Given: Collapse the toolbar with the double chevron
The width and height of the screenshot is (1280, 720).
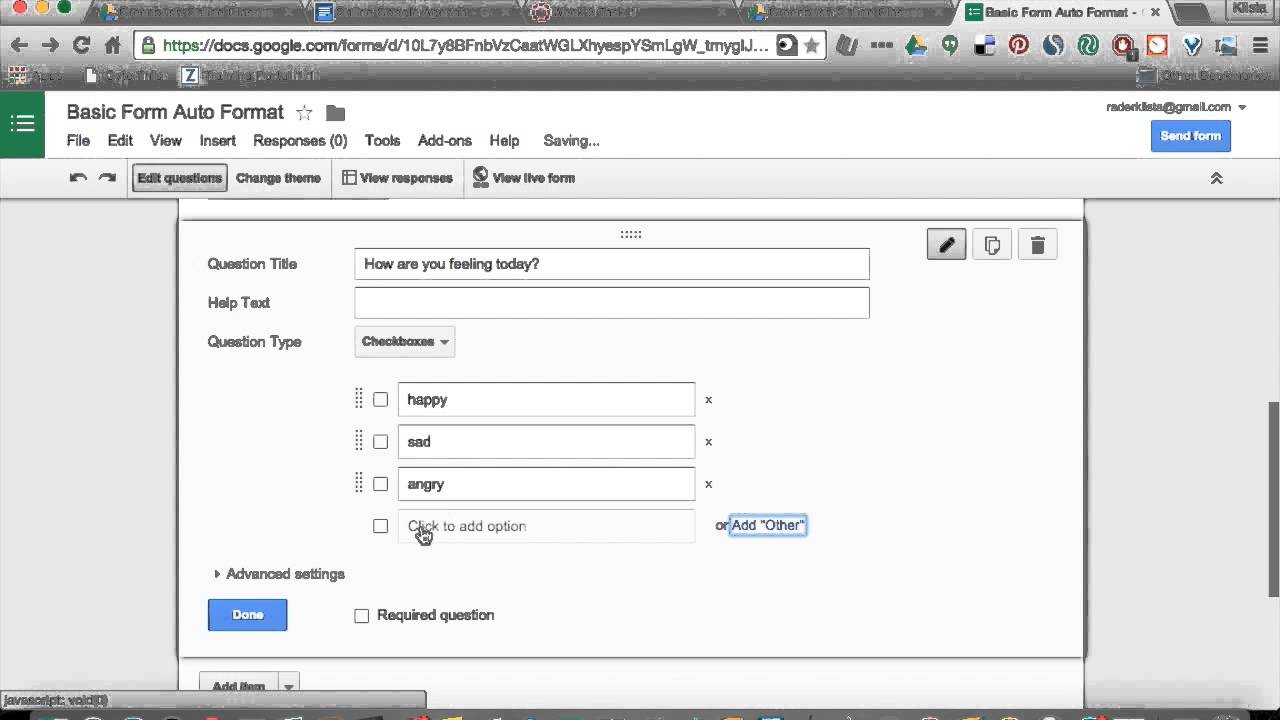Looking at the screenshot, I should tap(1217, 178).
